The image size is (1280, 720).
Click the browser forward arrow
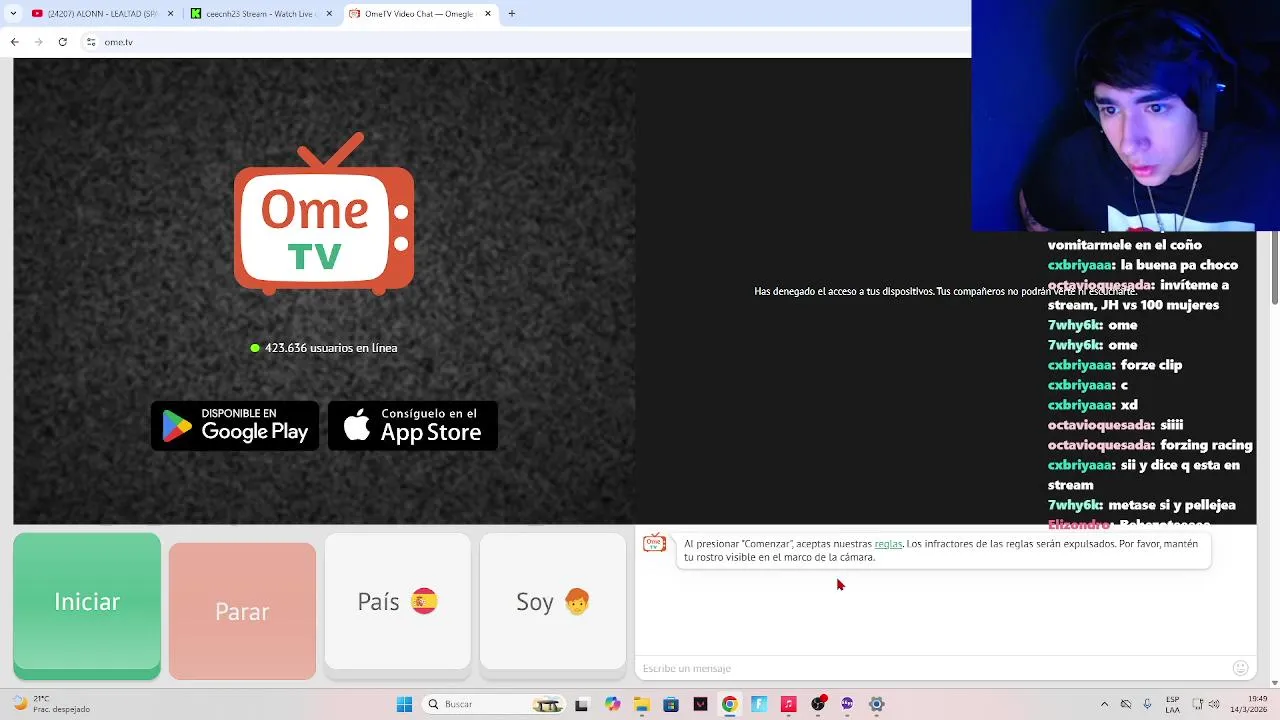39,42
